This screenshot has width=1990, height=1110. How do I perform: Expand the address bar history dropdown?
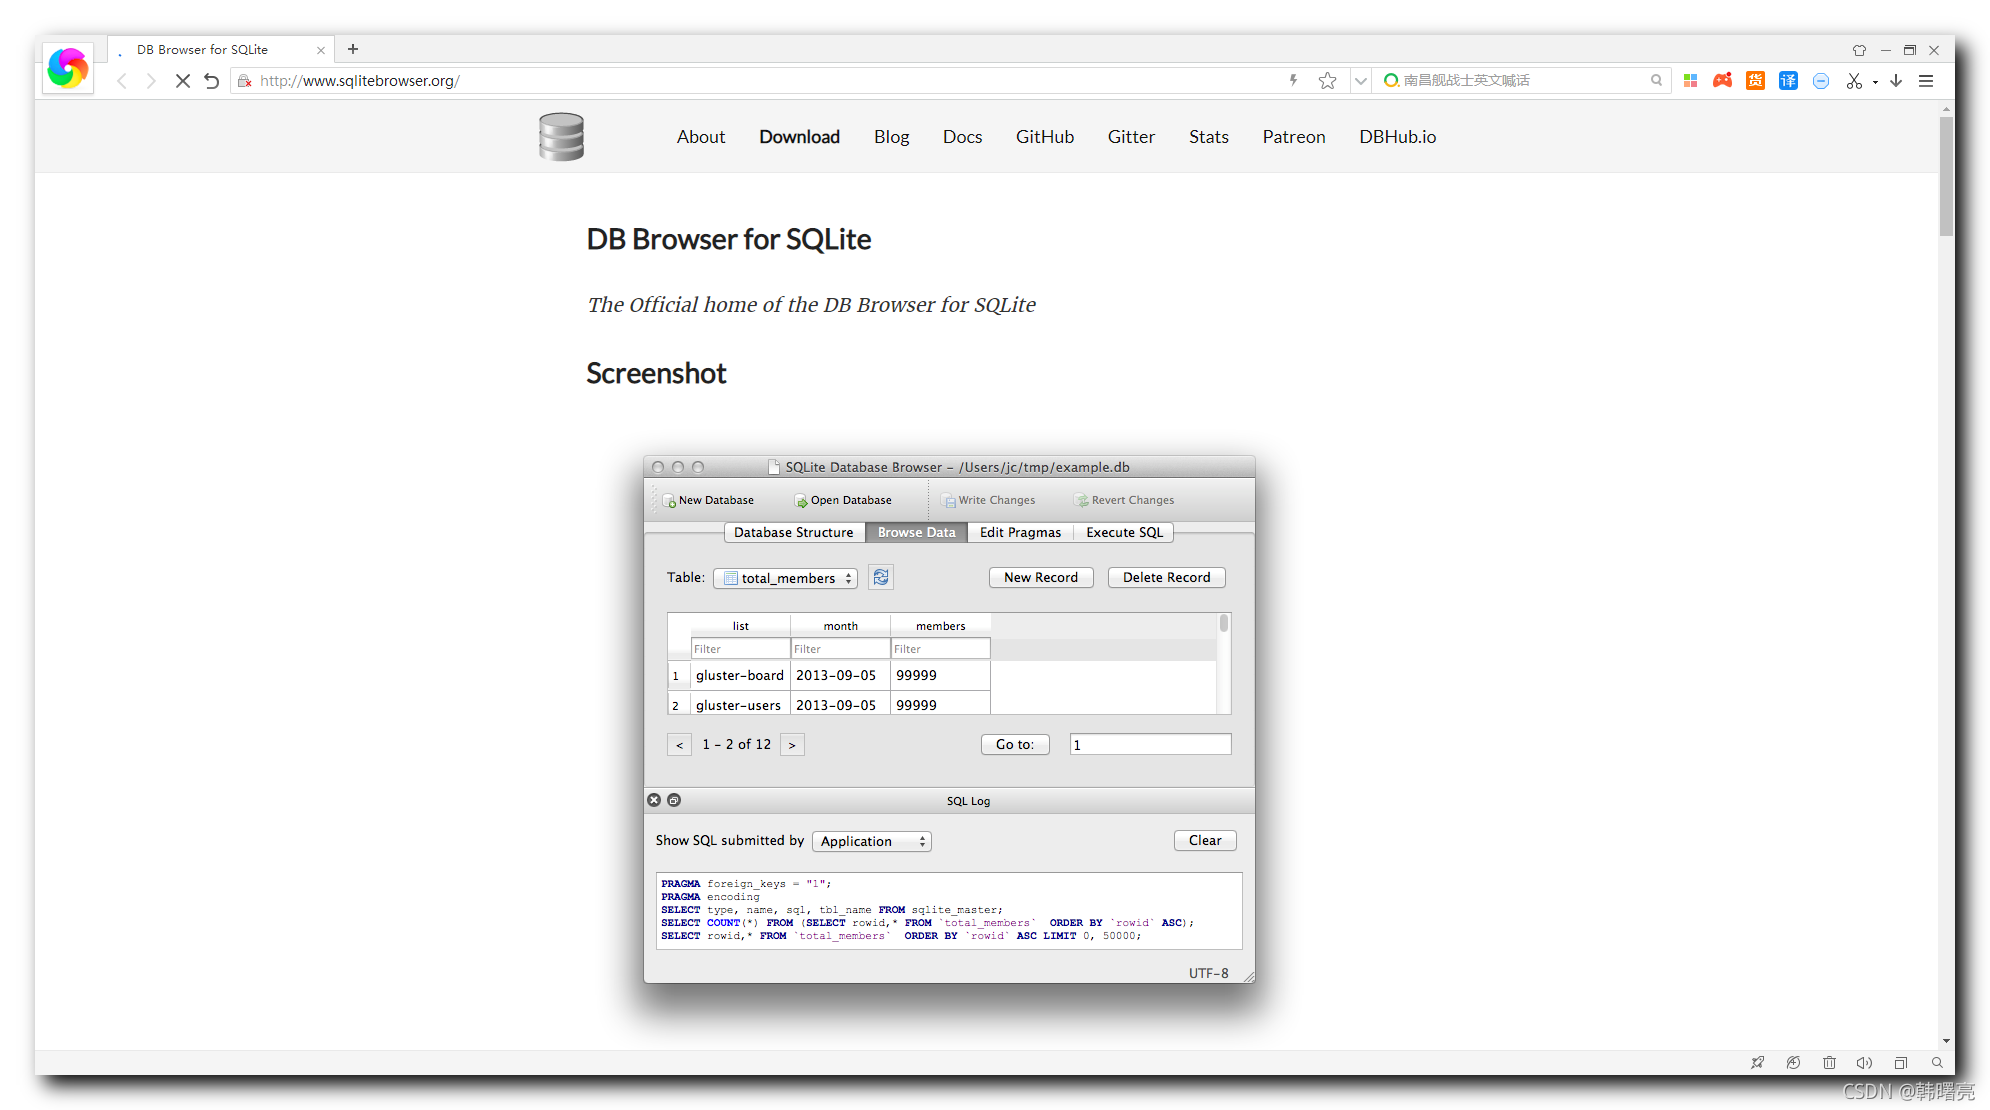click(x=1360, y=81)
